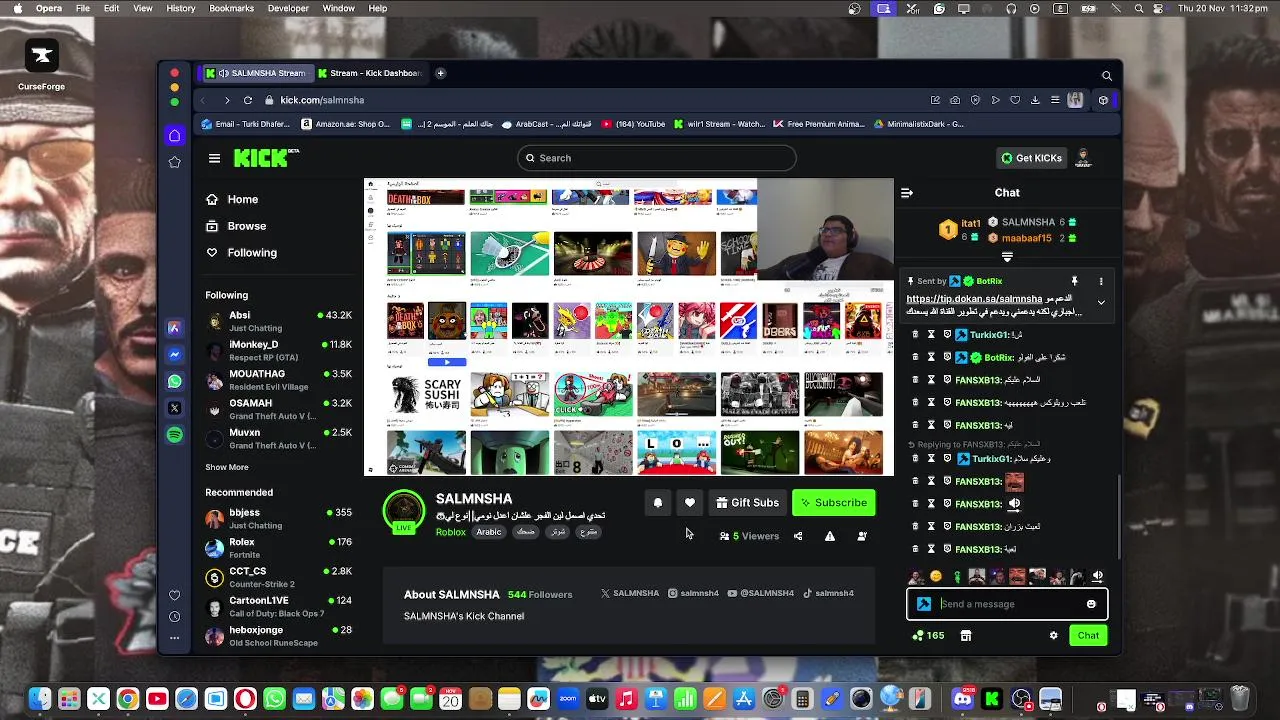Toggle stream notification bell
The width and height of the screenshot is (1280, 720).
click(657, 503)
